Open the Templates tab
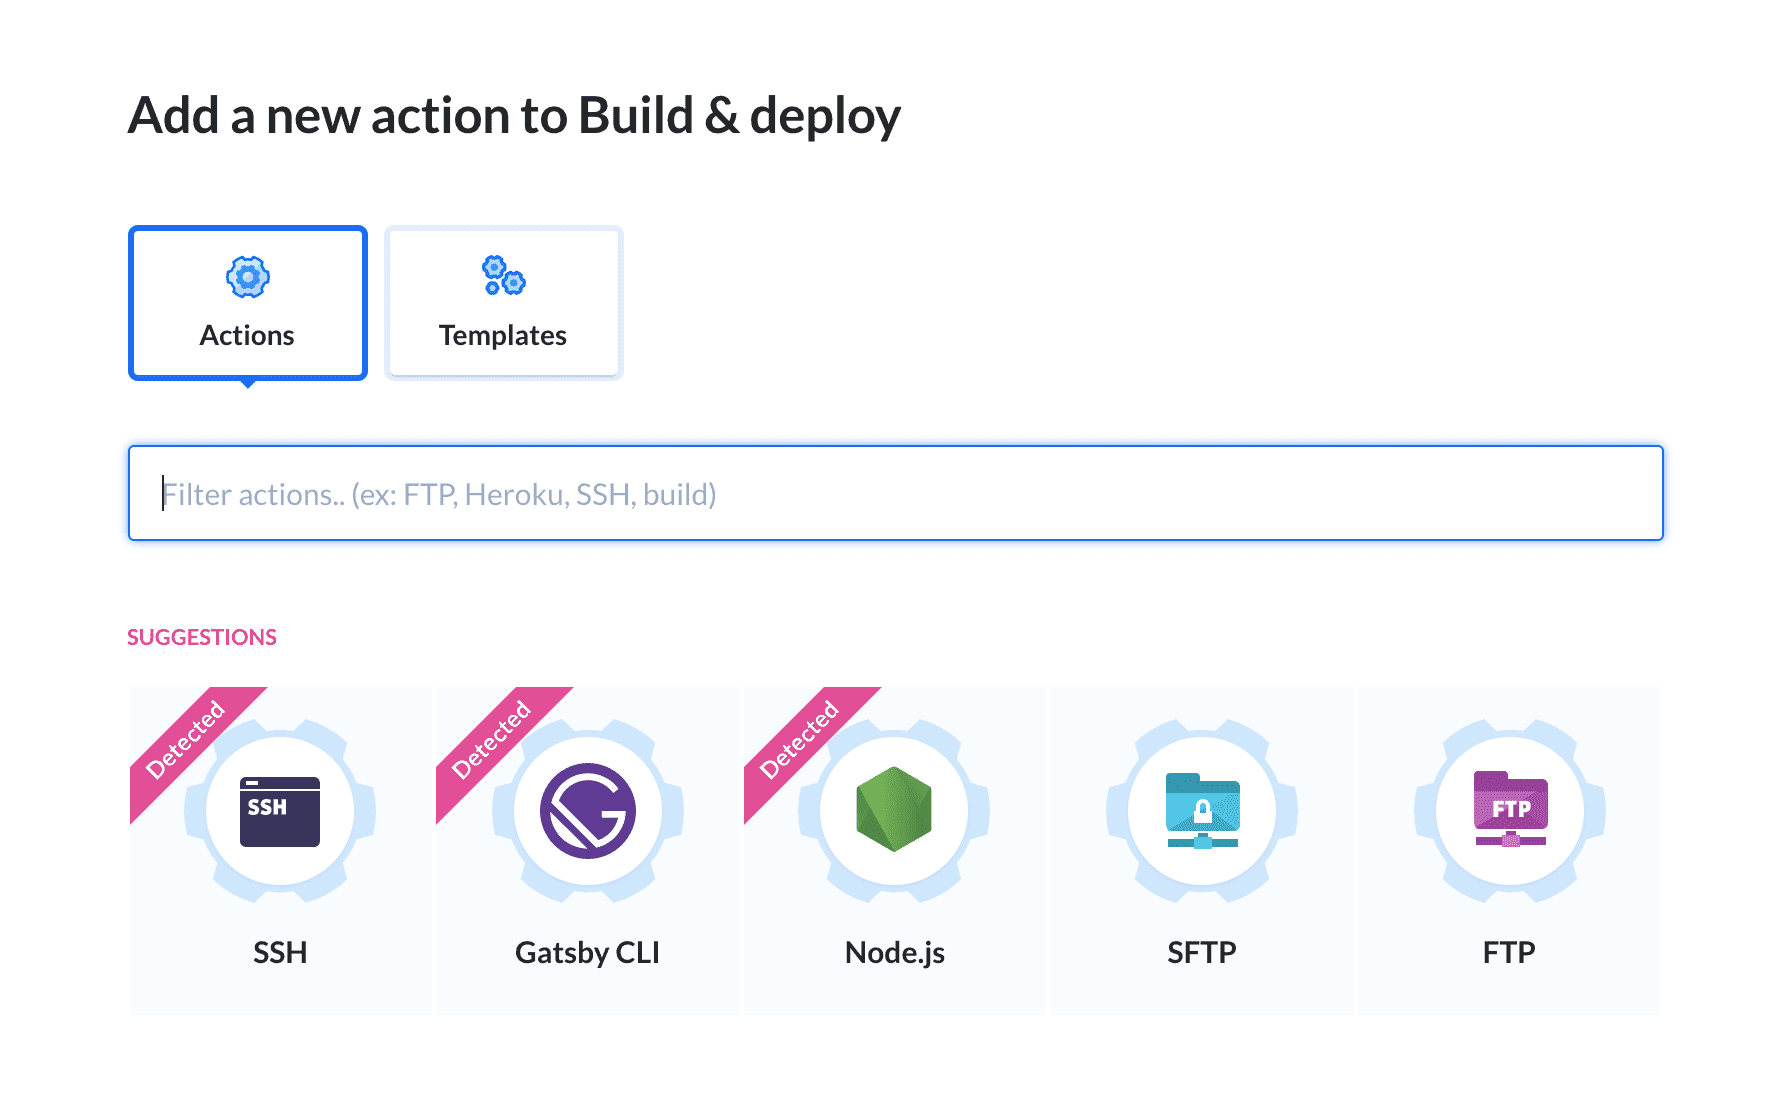The width and height of the screenshot is (1792, 1105). point(503,303)
